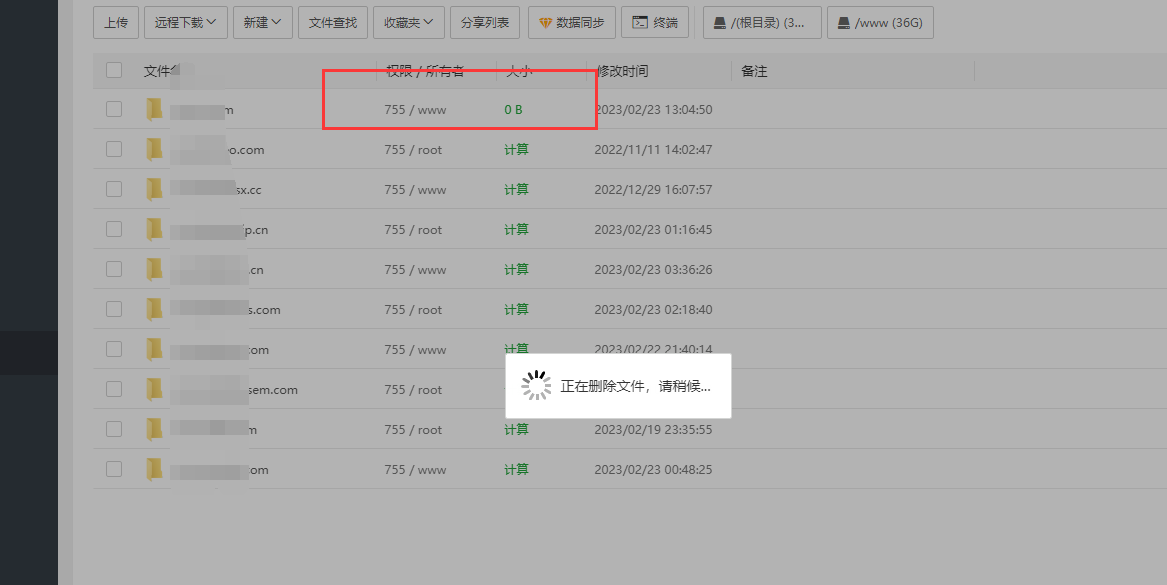Screen dimensions: 1167x585
Task: Open folder icon in row dated 2023/02/19 23:35:55
Action: [x=154, y=429]
